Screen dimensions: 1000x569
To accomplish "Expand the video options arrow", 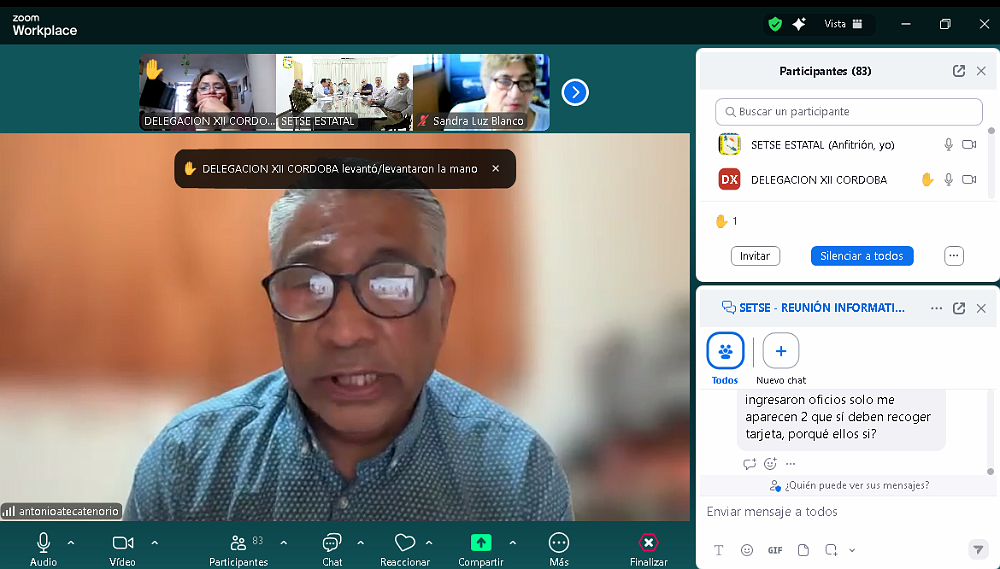I will pyautogui.click(x=154, y=542).
